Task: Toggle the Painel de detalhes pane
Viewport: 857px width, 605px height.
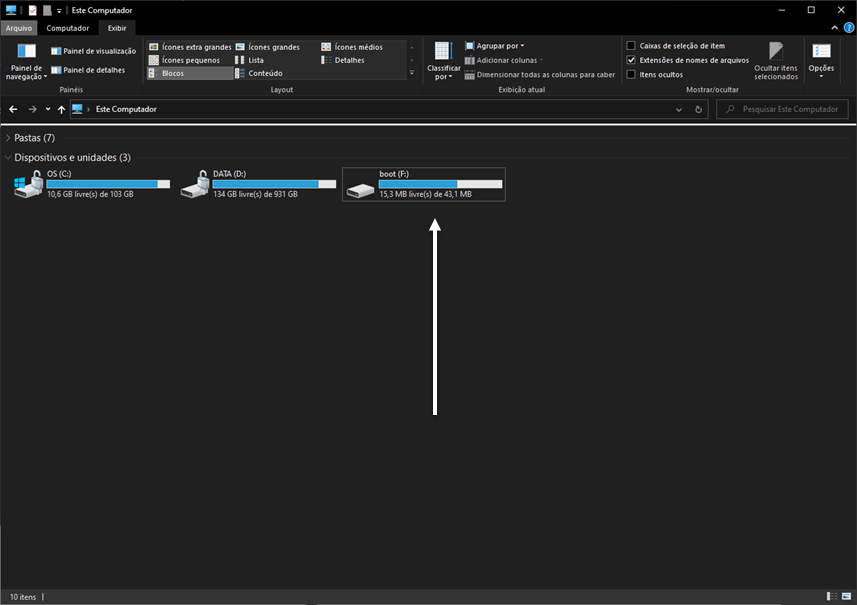Action: [x=56, y=70]
